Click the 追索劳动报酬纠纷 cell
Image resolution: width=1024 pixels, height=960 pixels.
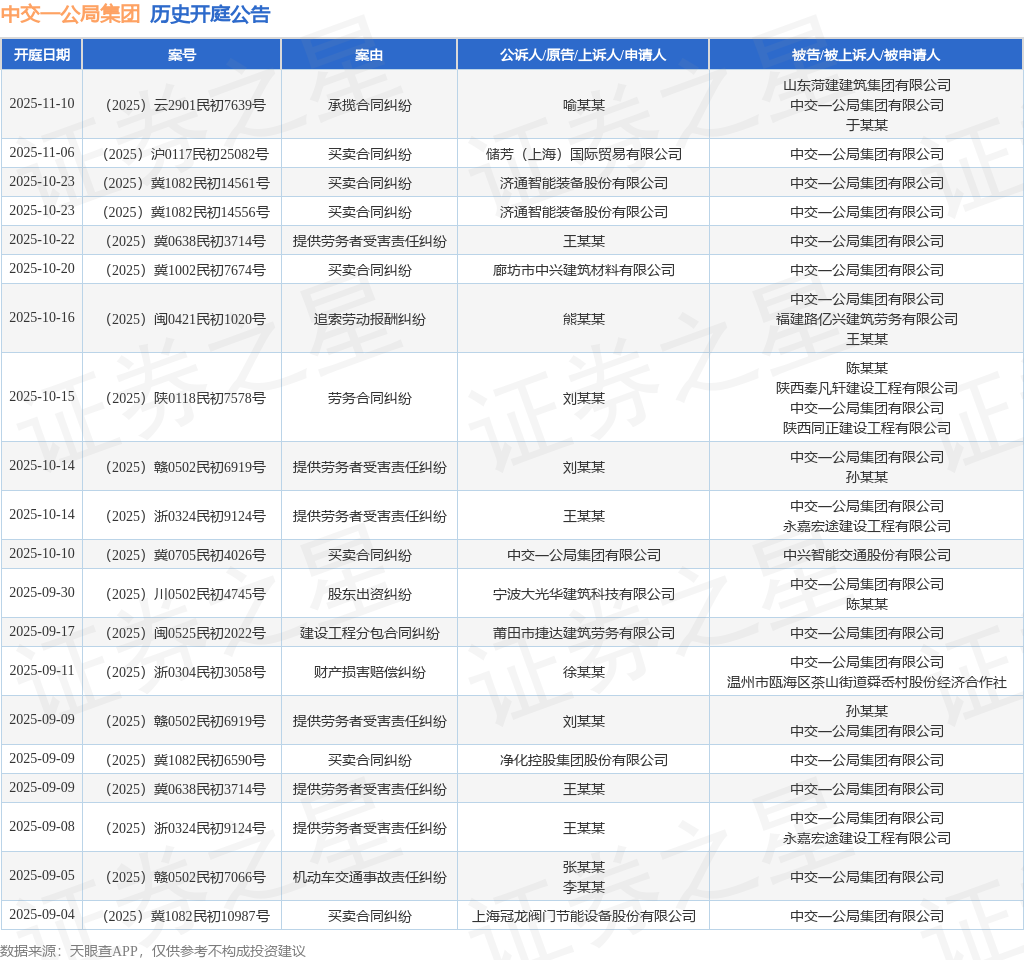coord(370,319)
